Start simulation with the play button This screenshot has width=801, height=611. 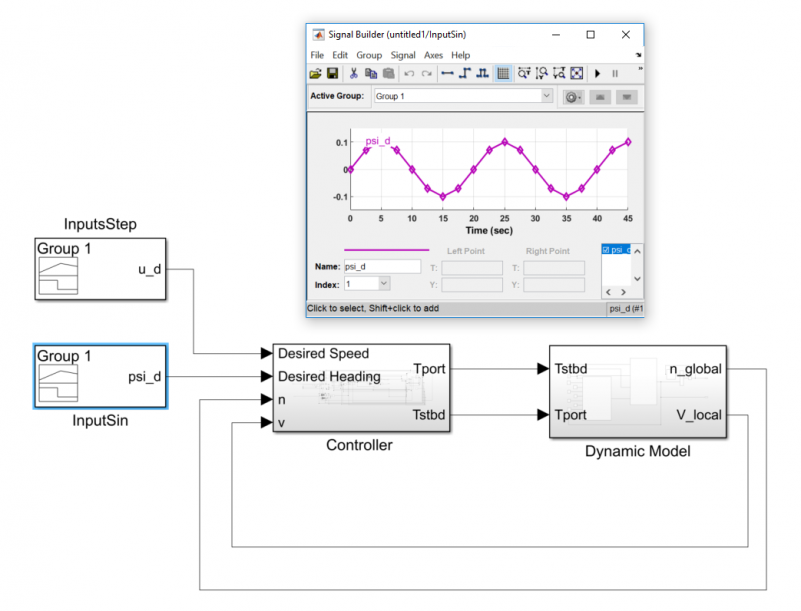[598, 73]
